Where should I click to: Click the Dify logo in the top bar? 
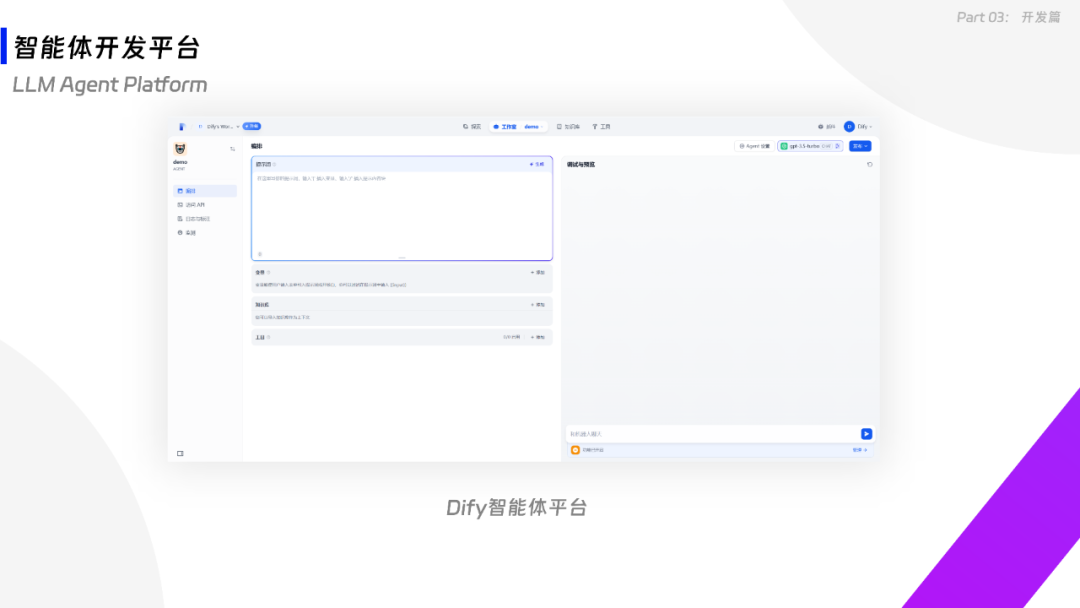[182, 127]
